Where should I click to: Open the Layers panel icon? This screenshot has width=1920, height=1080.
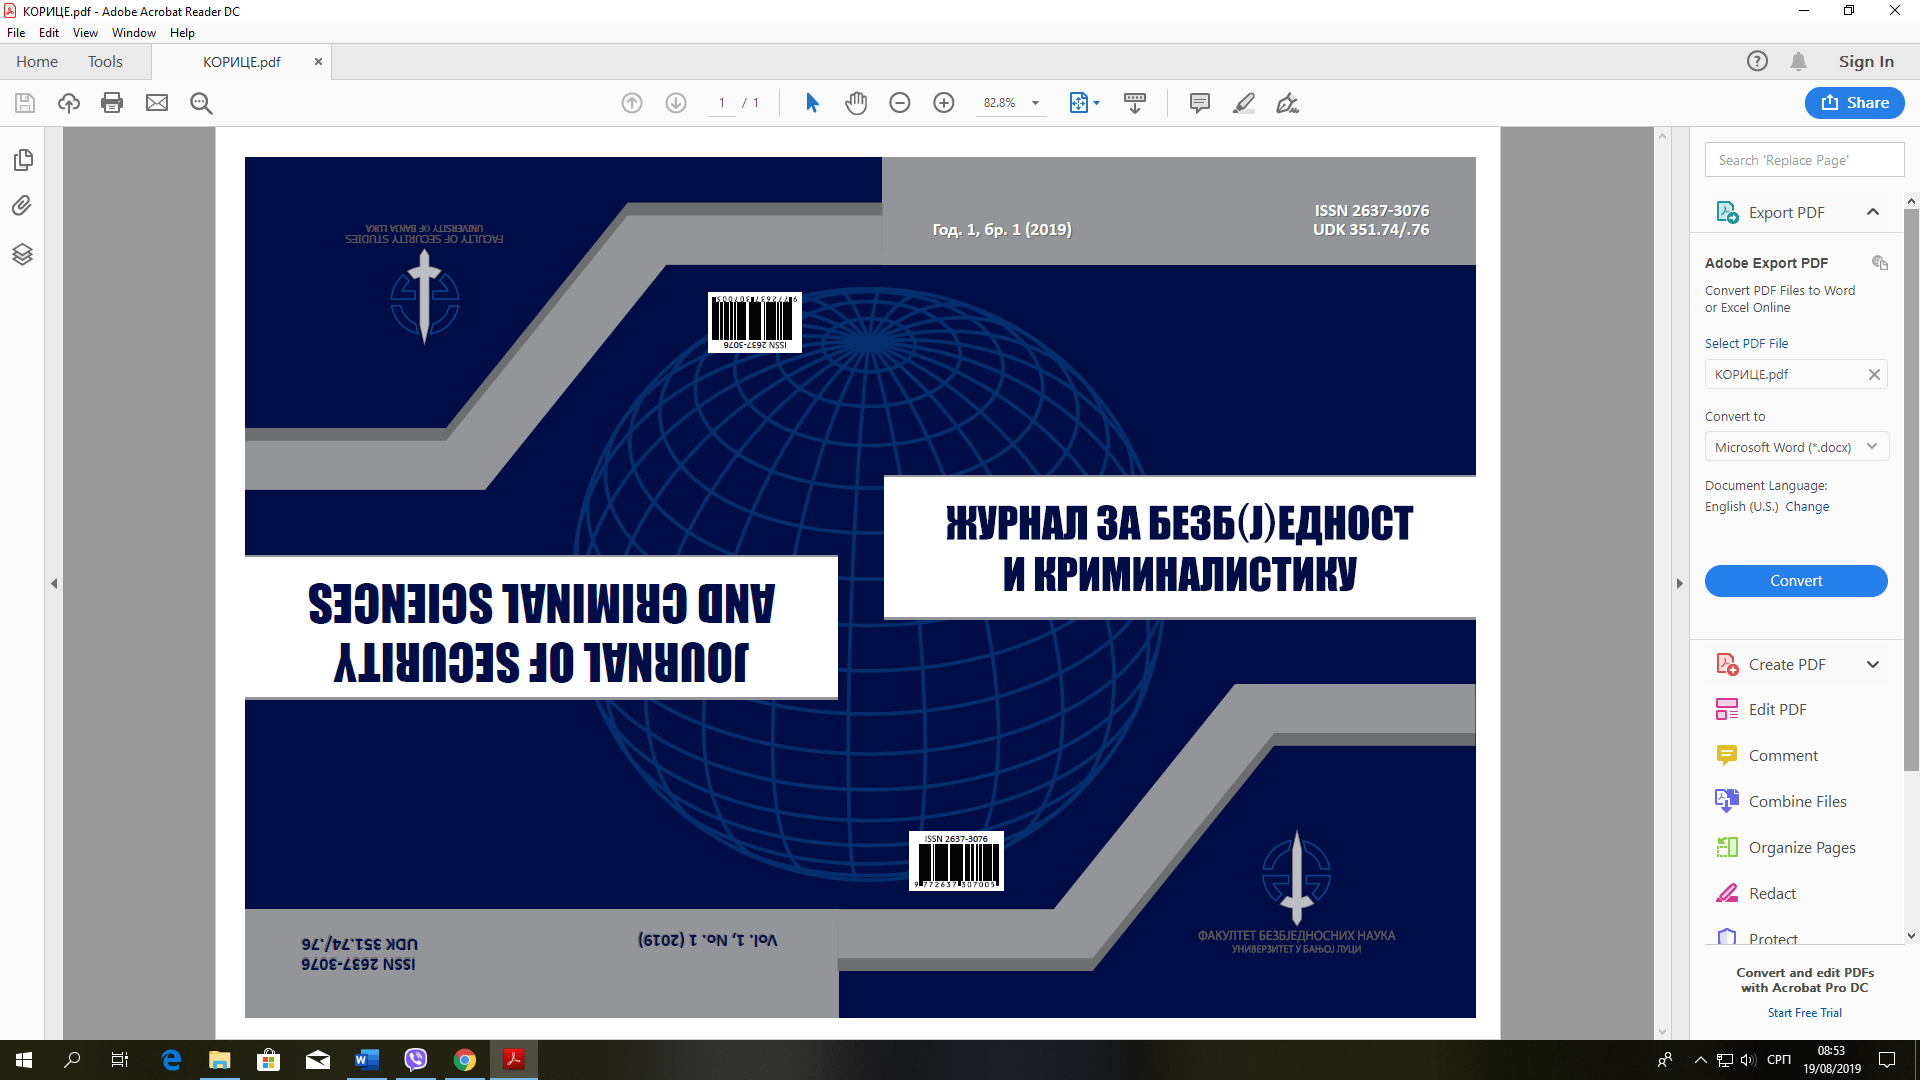click(x=22, y=254)
